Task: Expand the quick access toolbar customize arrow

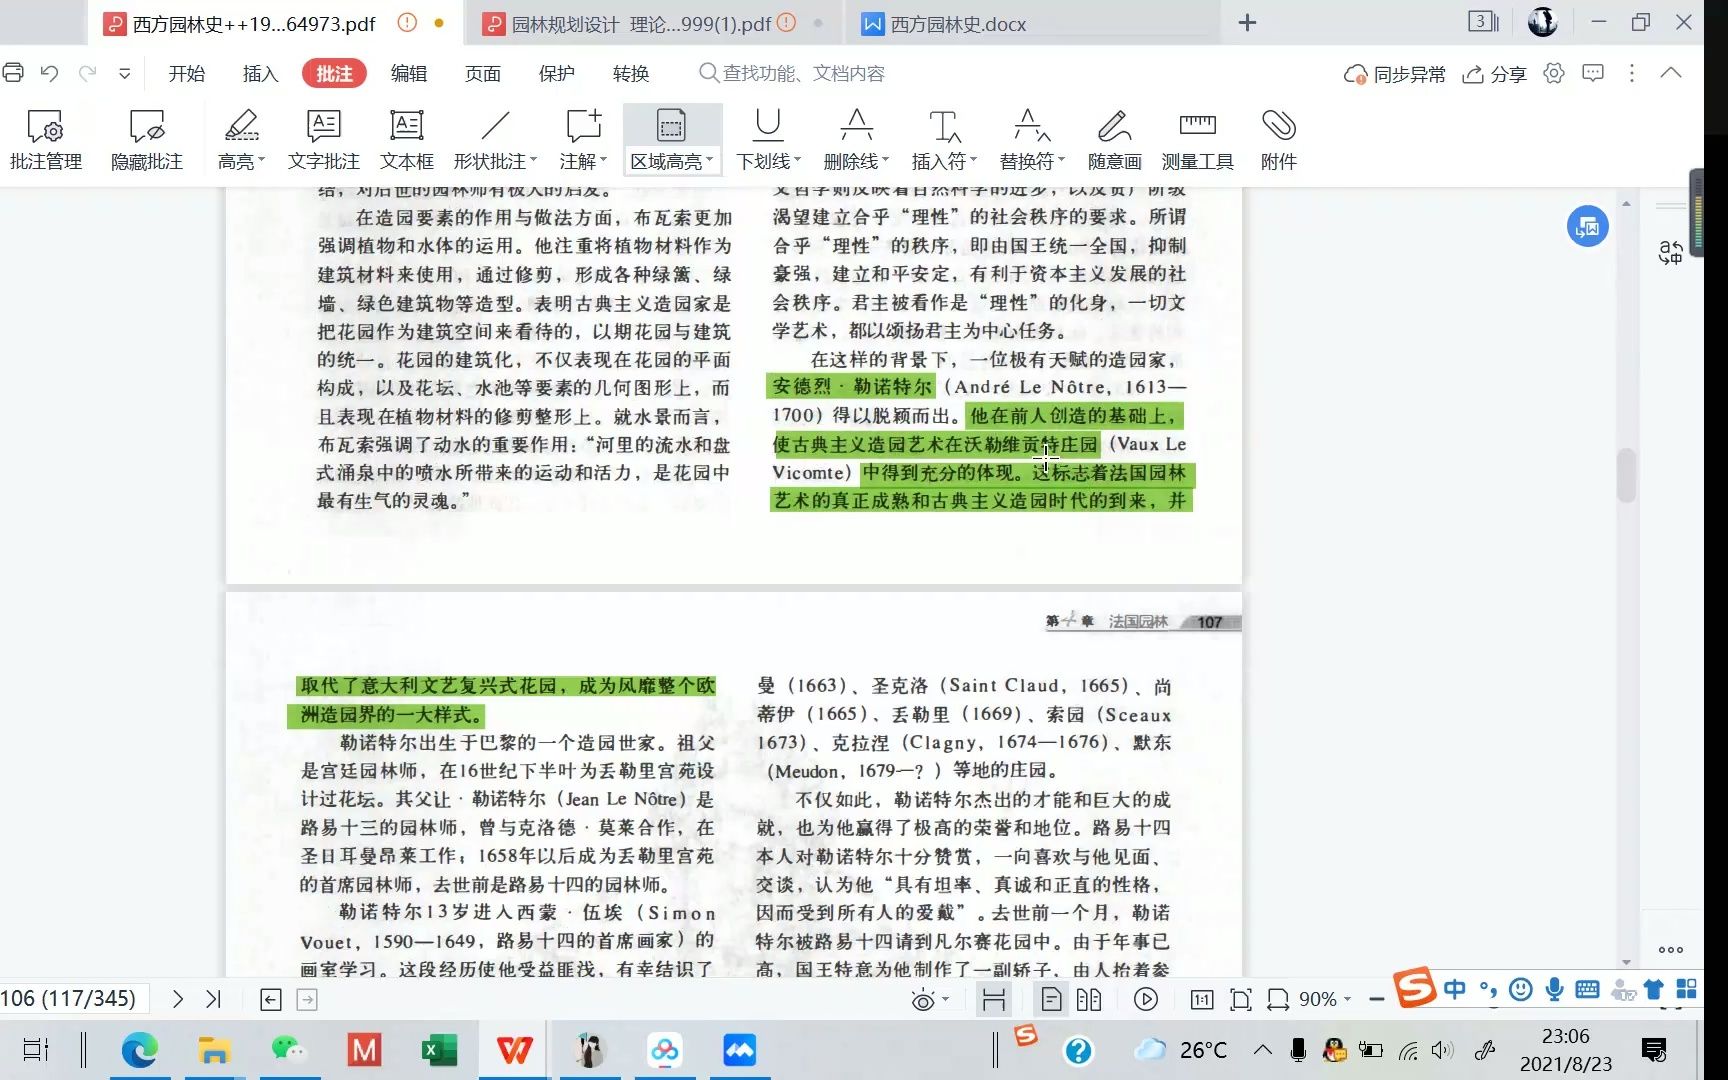Action: tap(124, 73)
